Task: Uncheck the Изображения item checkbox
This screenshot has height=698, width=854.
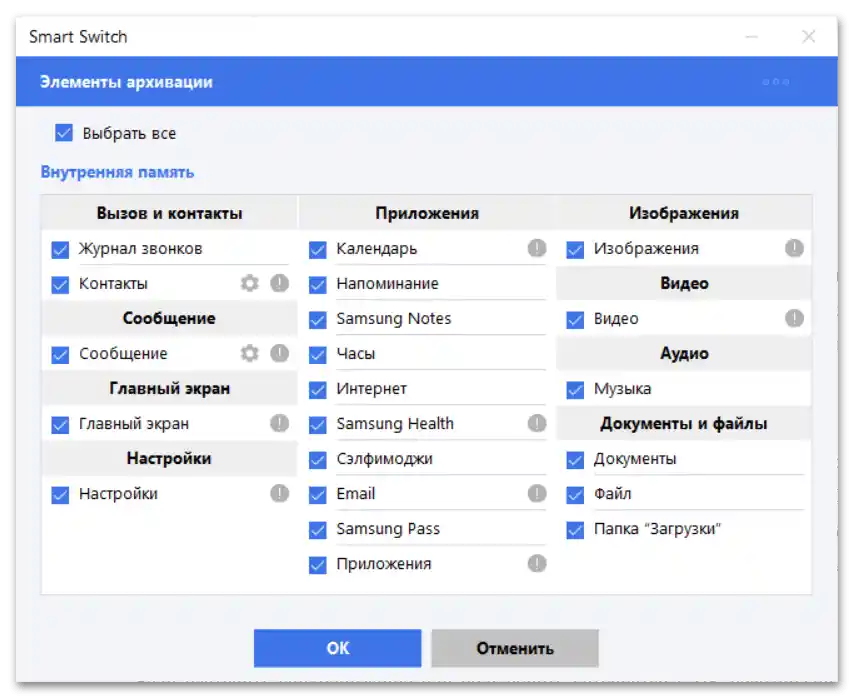Action: (575, 250)
